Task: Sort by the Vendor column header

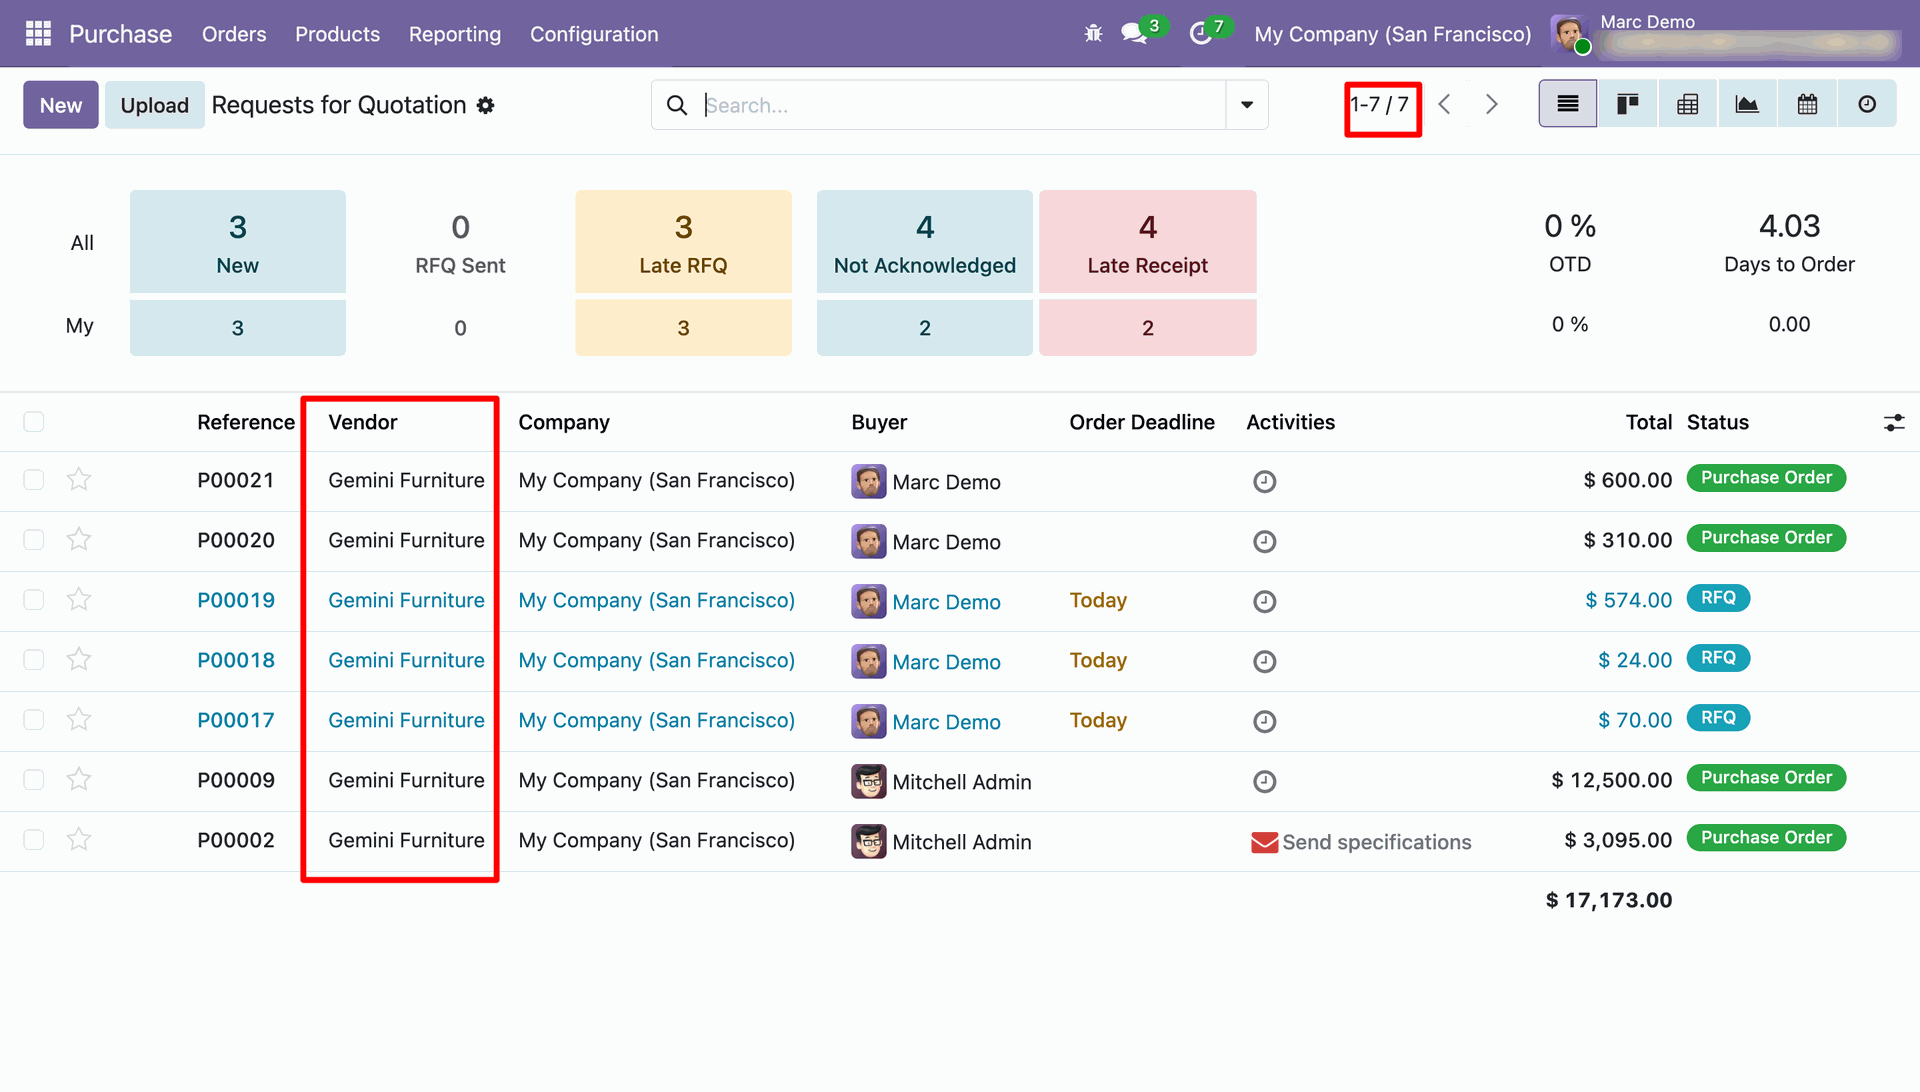Action: [x=363, y=422]
